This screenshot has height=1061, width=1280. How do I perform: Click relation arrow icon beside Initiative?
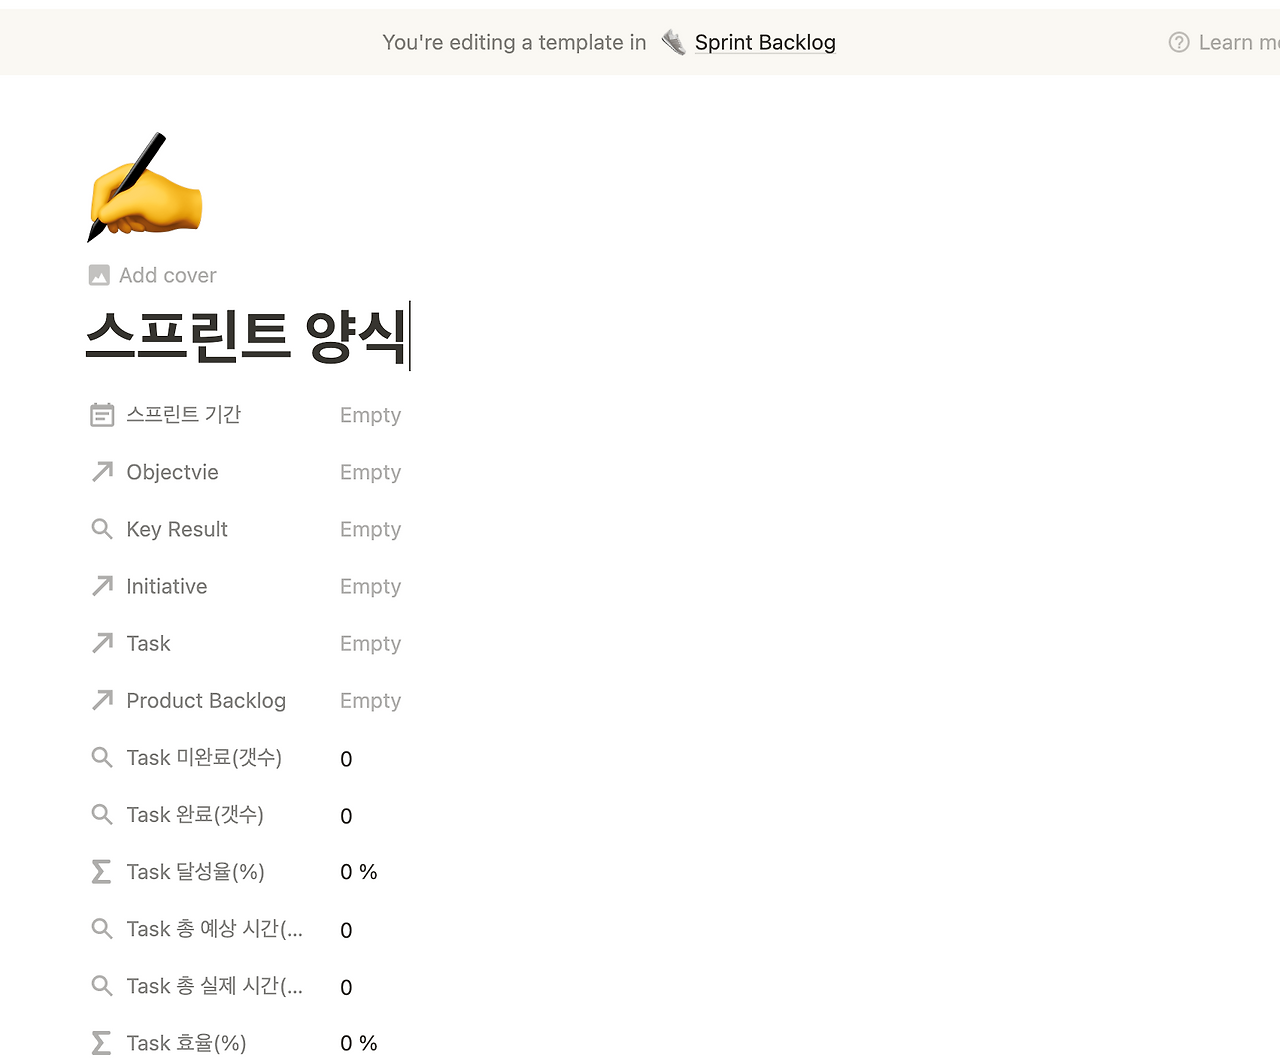pyautogui.click(x=101, y=585)
